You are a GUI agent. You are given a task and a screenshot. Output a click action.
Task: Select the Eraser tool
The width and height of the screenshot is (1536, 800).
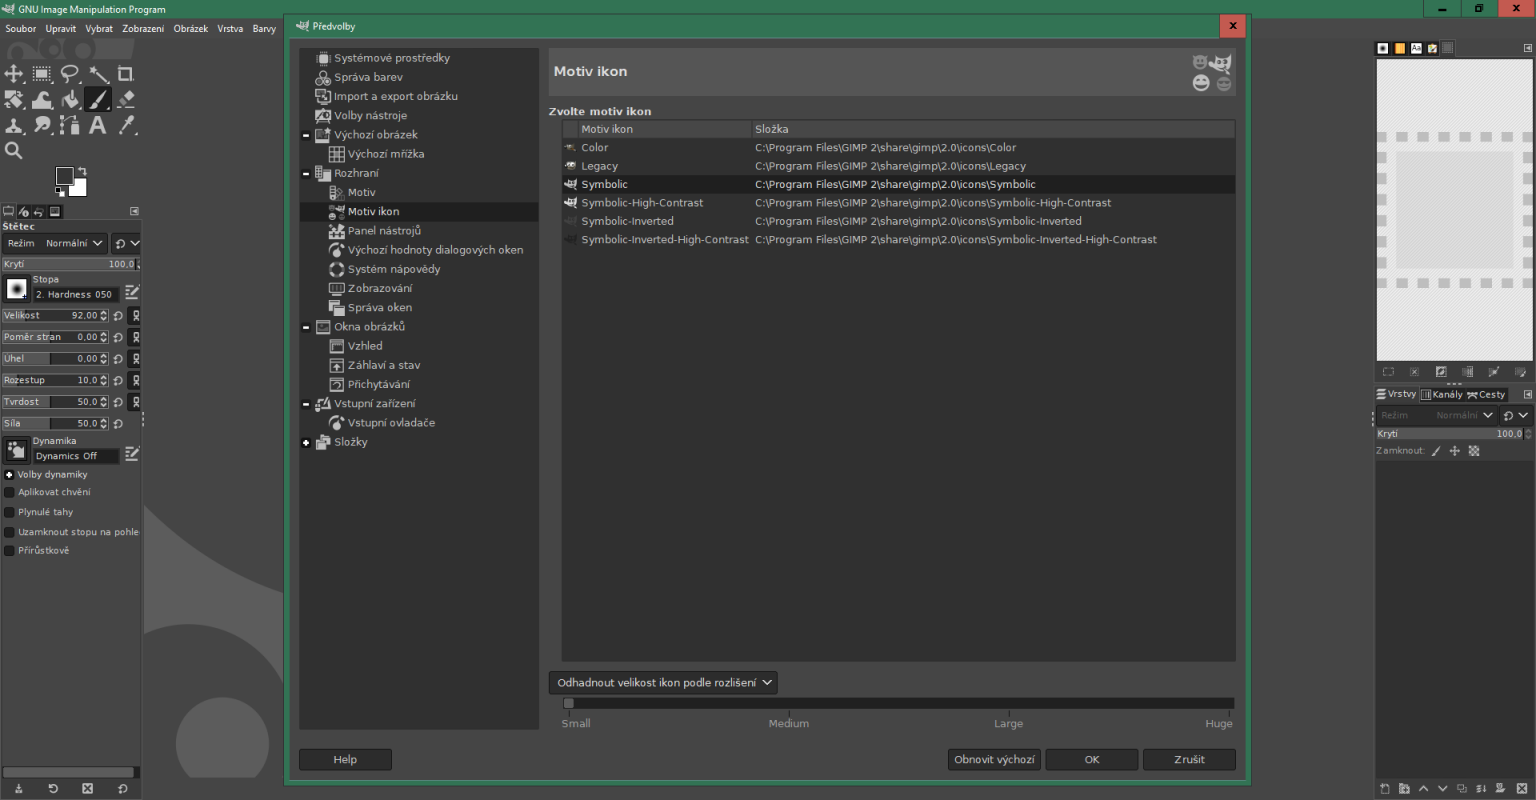point(126,100)
